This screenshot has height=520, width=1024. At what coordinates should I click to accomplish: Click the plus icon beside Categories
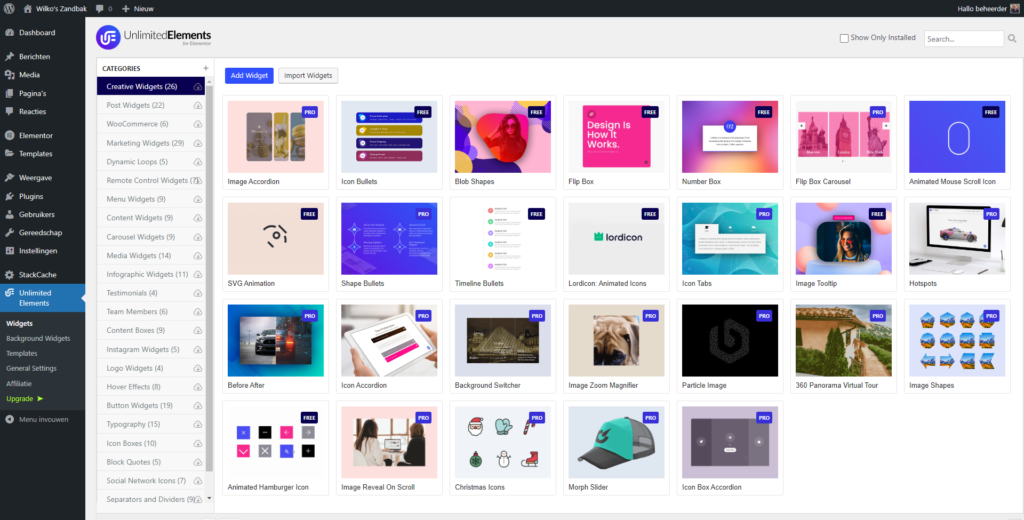[x=206, y=68]
